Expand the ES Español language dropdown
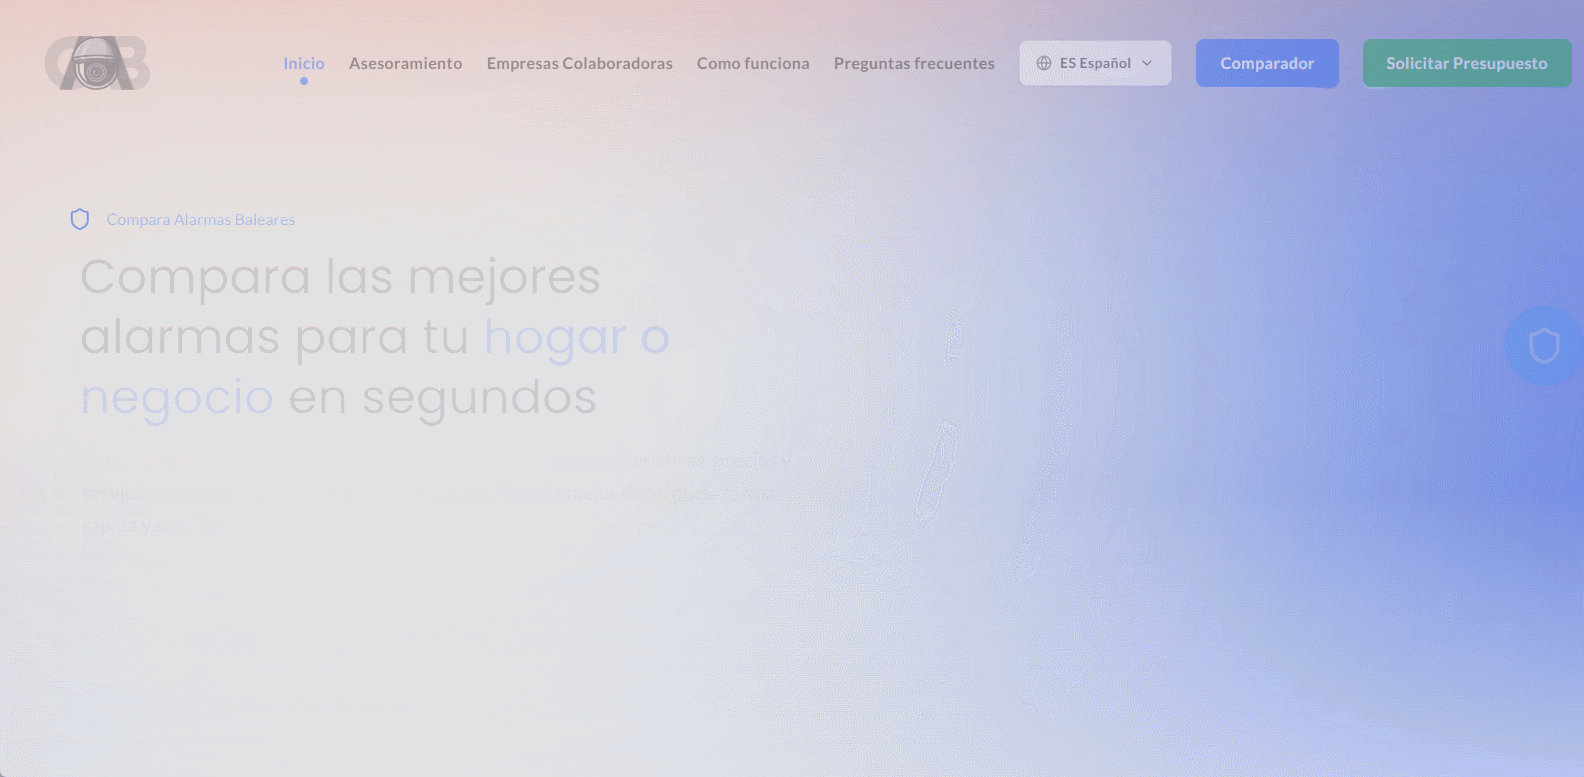The height and width of the screenshot is (777, 1584). [x=1095, y=63]
